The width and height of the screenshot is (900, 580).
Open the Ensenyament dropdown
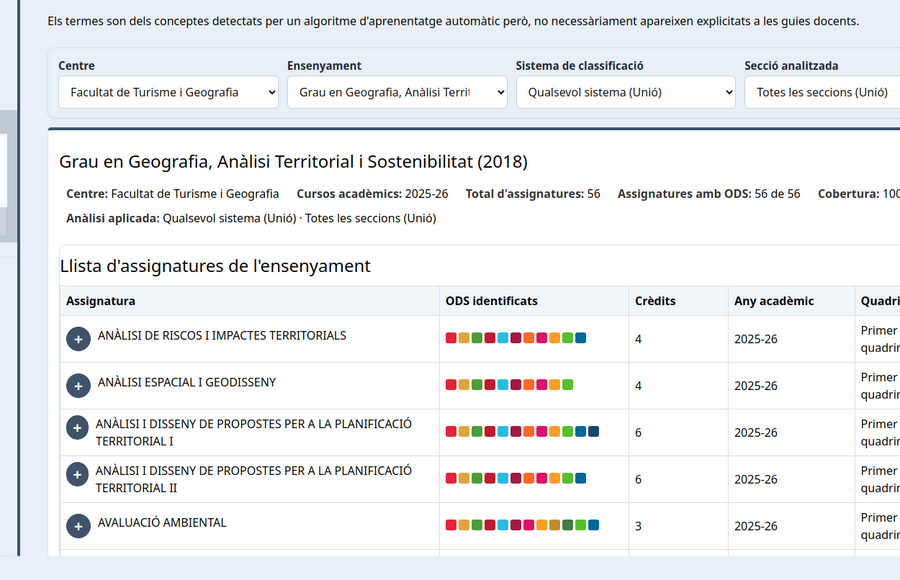coord(397,92)
